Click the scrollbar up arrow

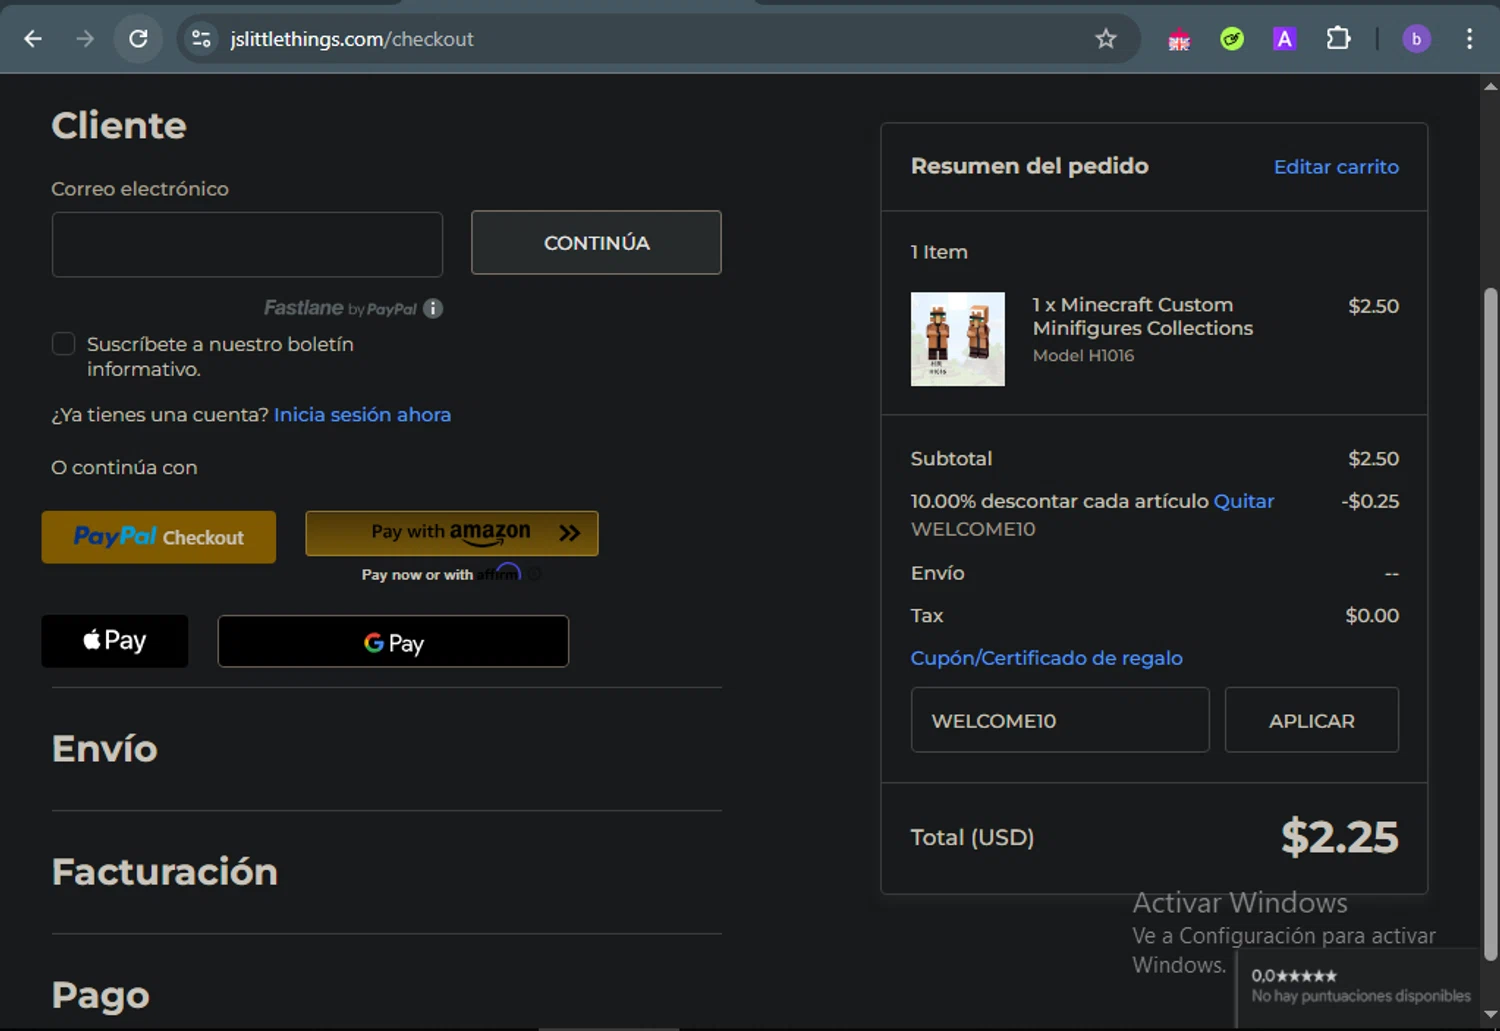pos(1491,87)
